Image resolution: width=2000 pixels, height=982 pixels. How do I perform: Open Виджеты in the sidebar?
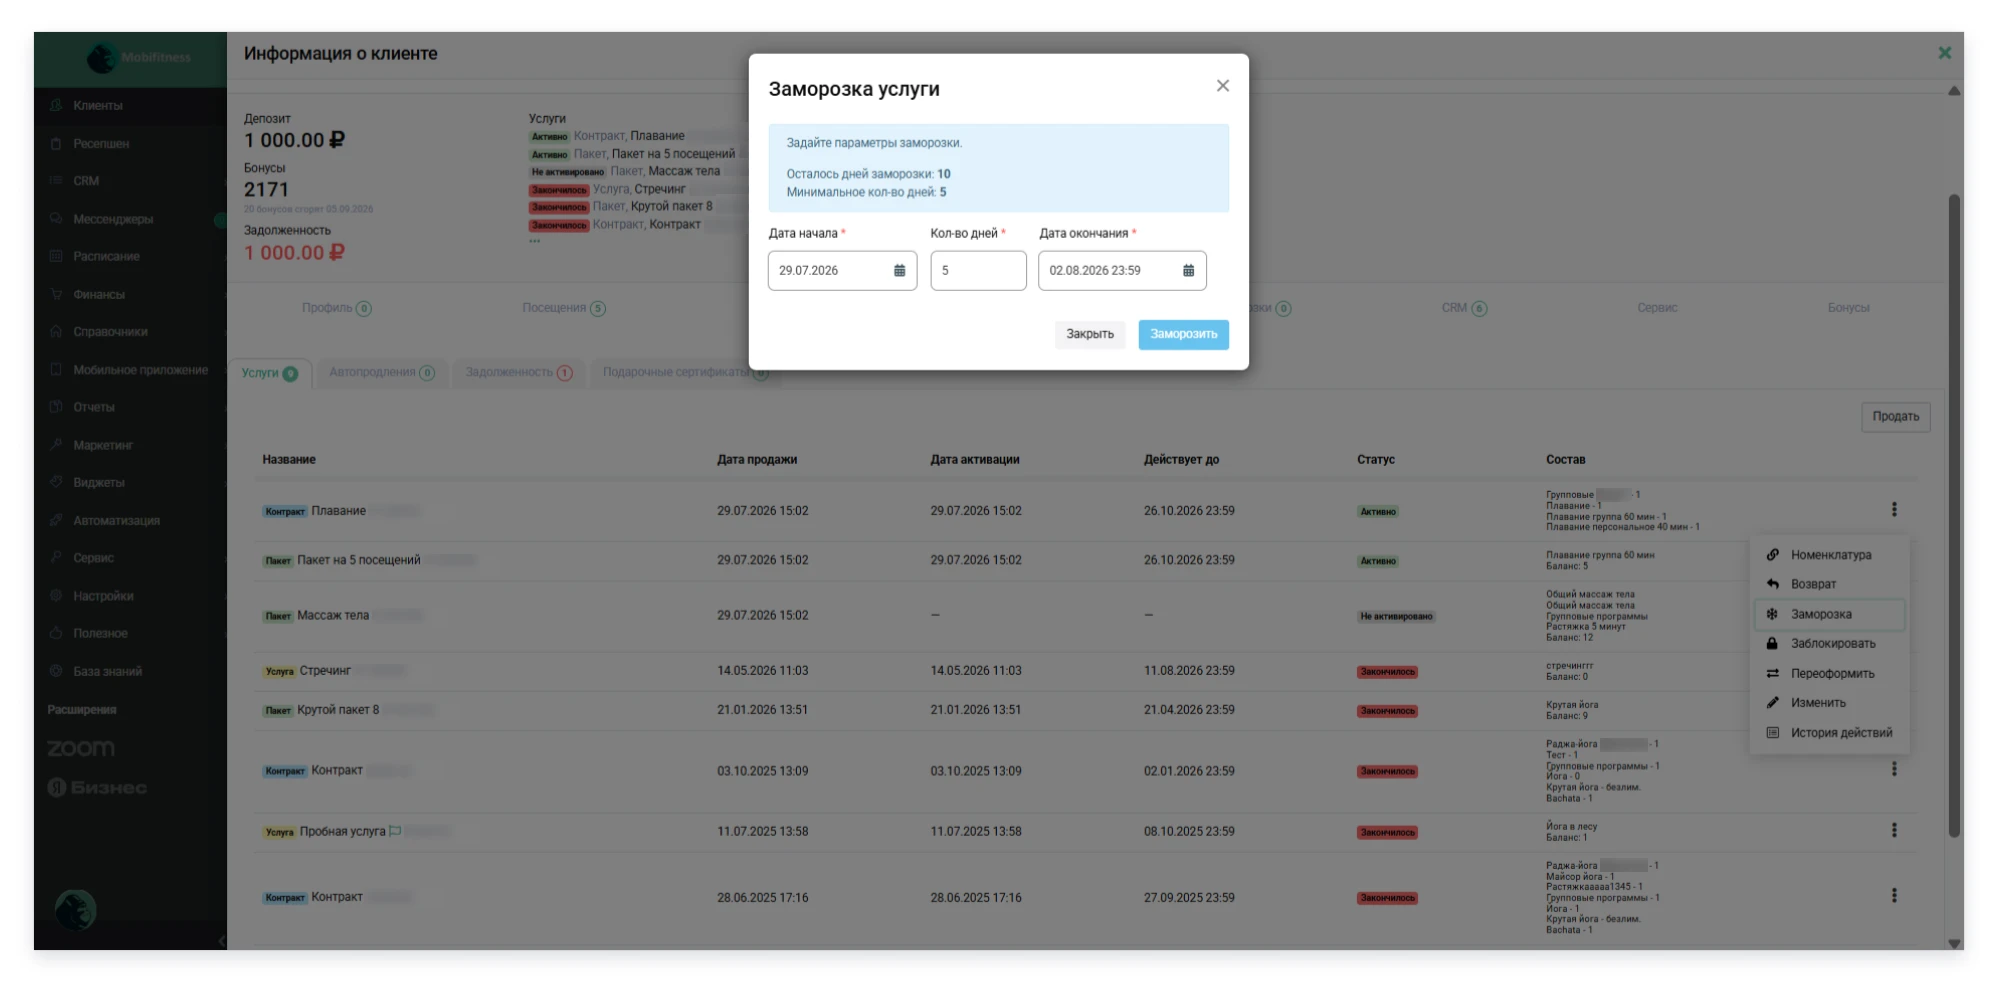(x=130, y=483)
